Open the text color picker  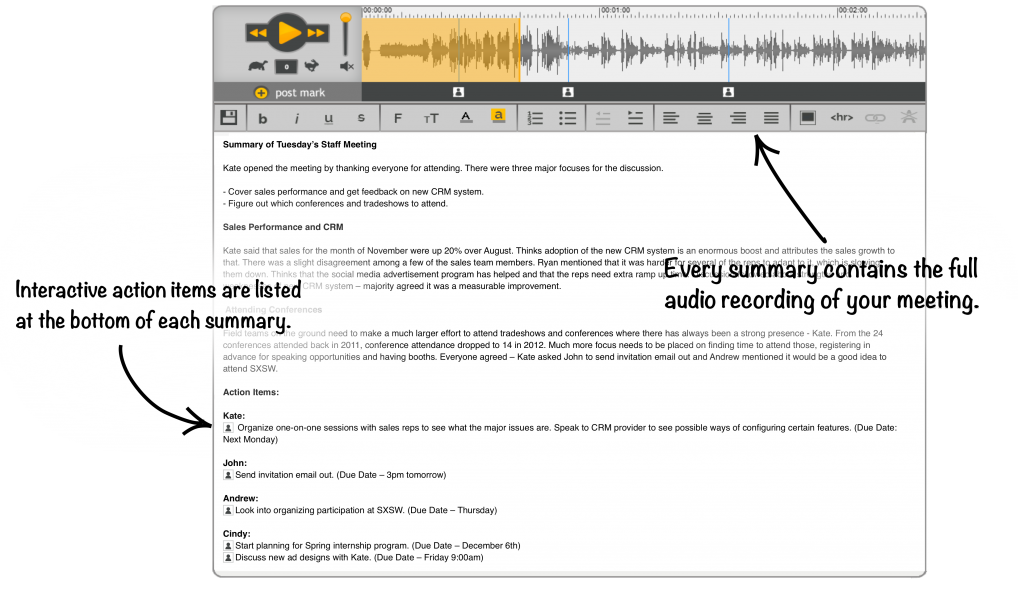point(465,118)
